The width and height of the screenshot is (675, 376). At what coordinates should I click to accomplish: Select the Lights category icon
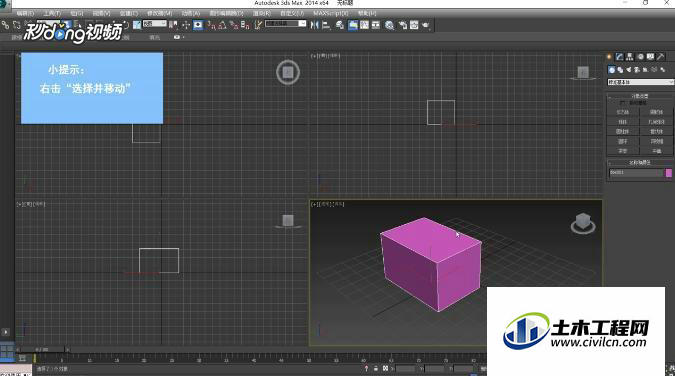tap(629, 69)
